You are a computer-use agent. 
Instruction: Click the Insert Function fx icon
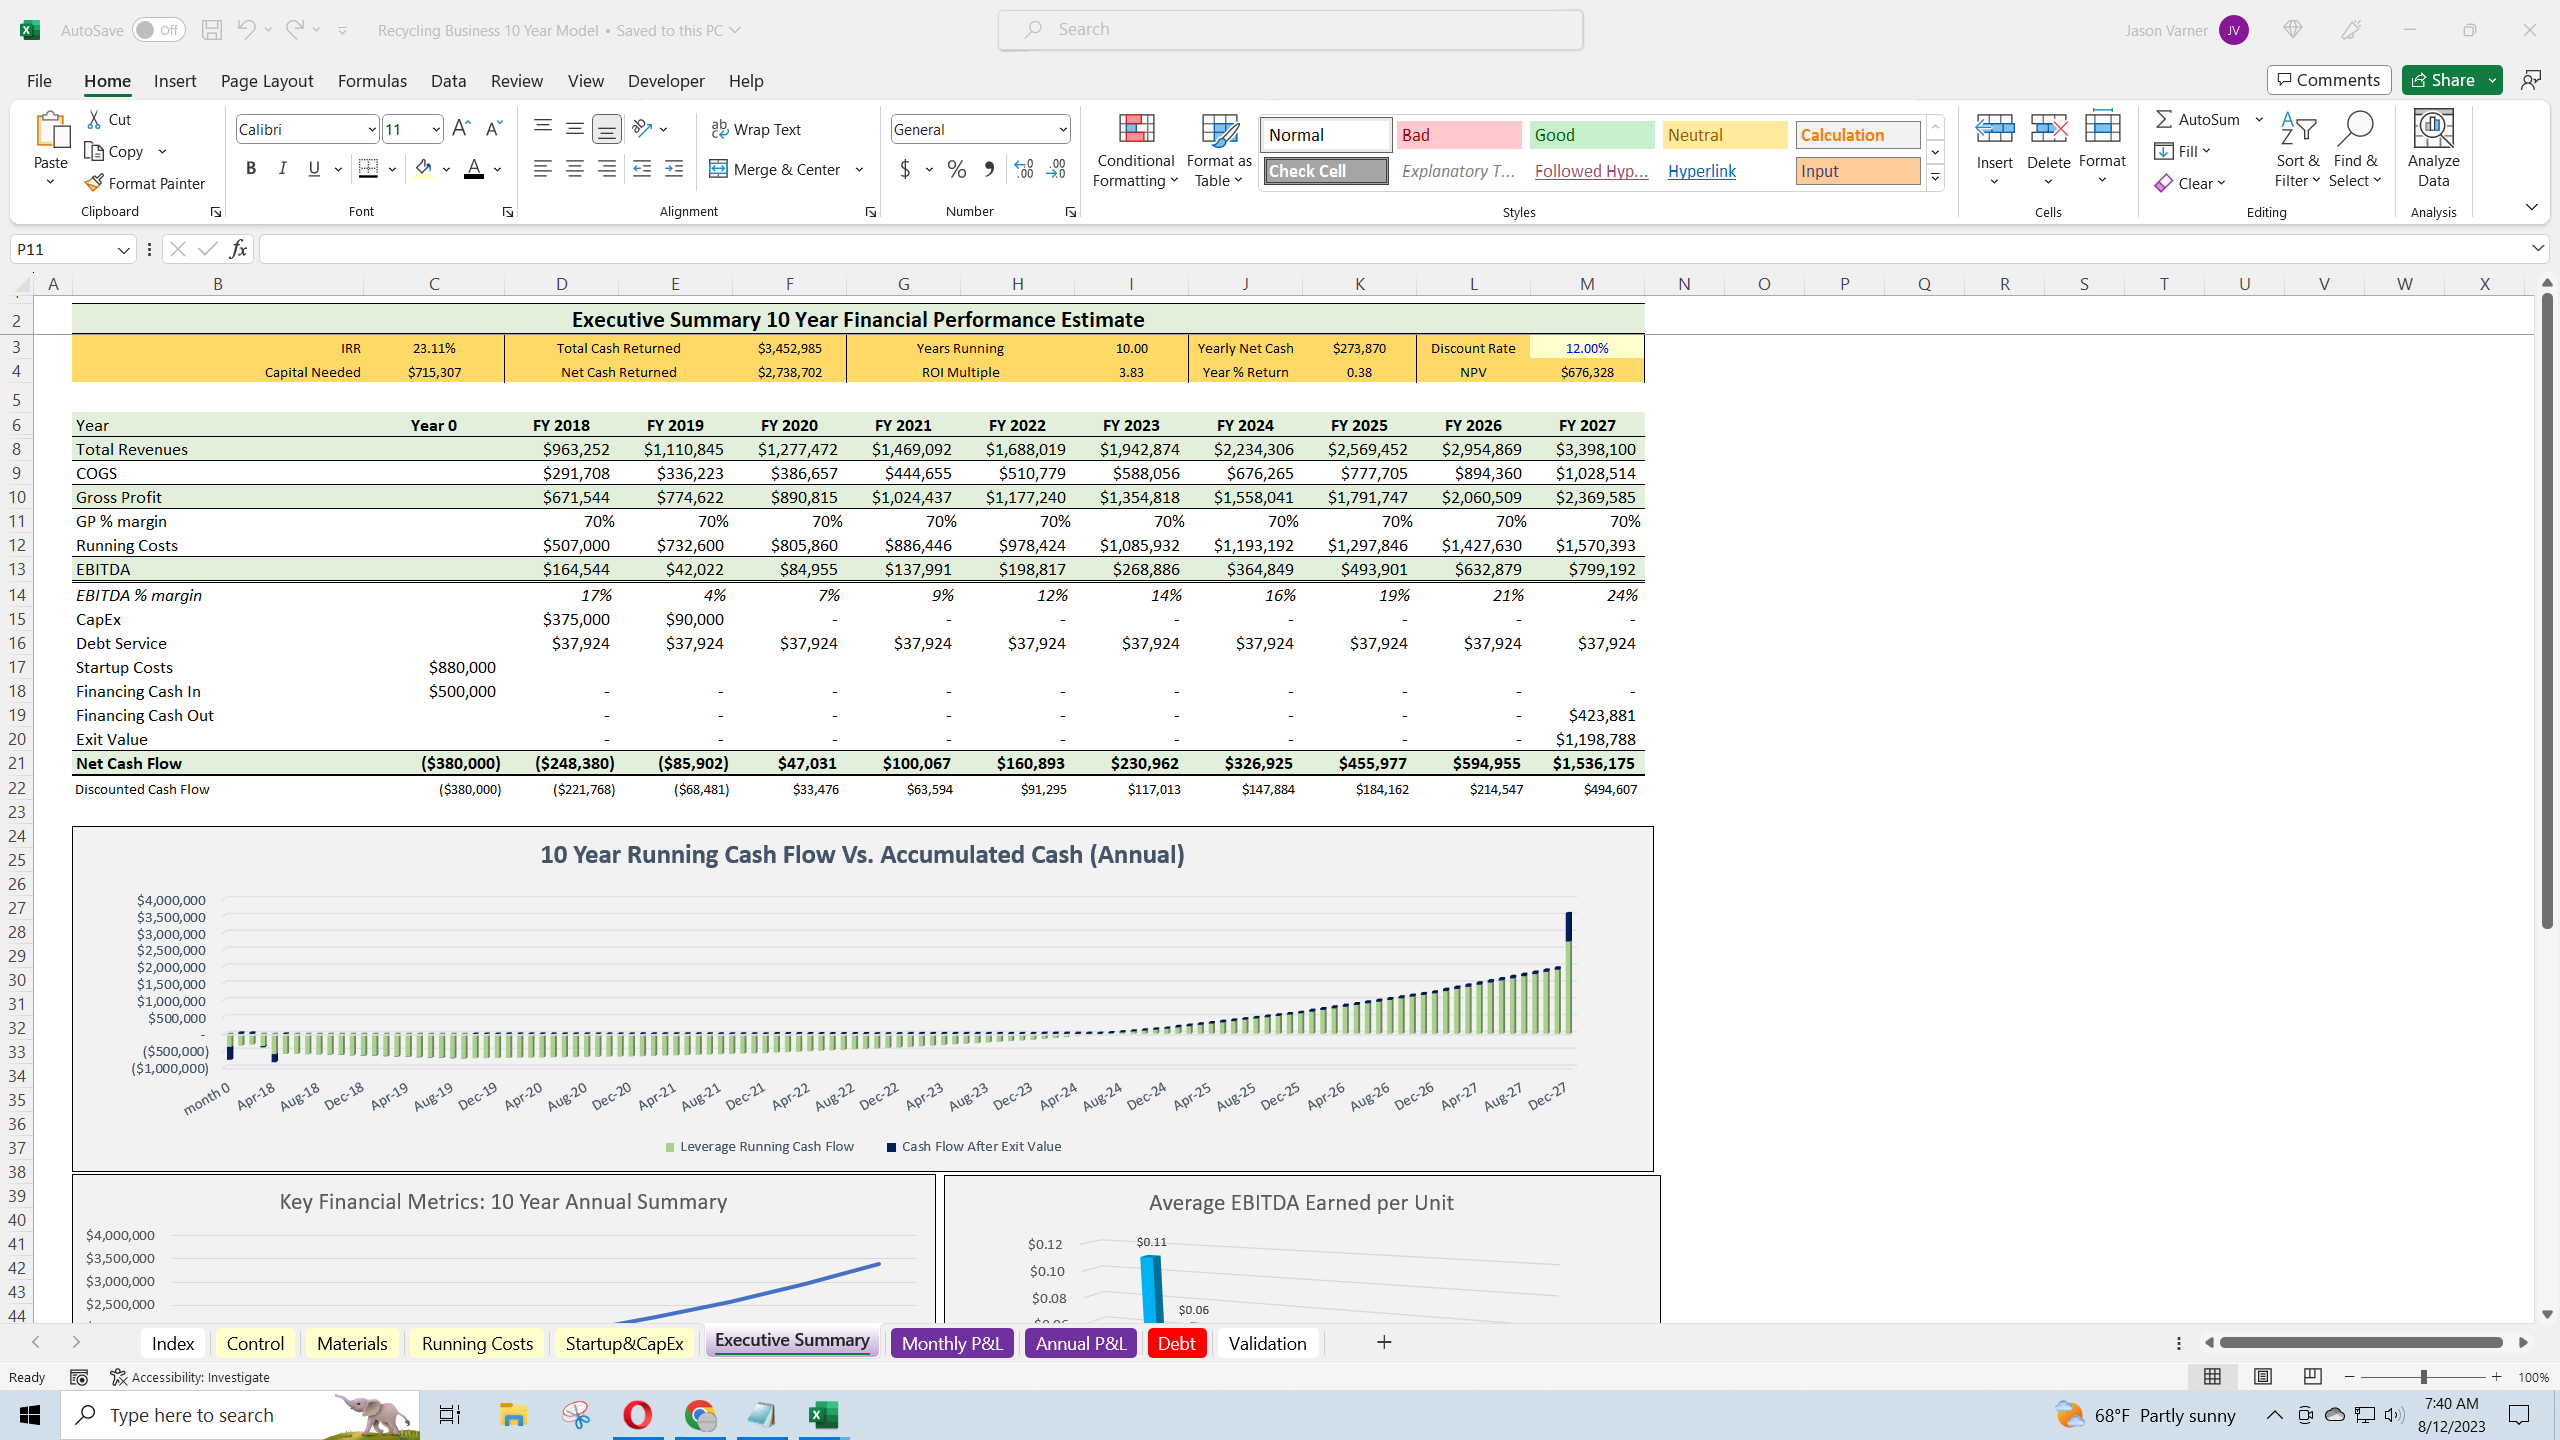238,249
